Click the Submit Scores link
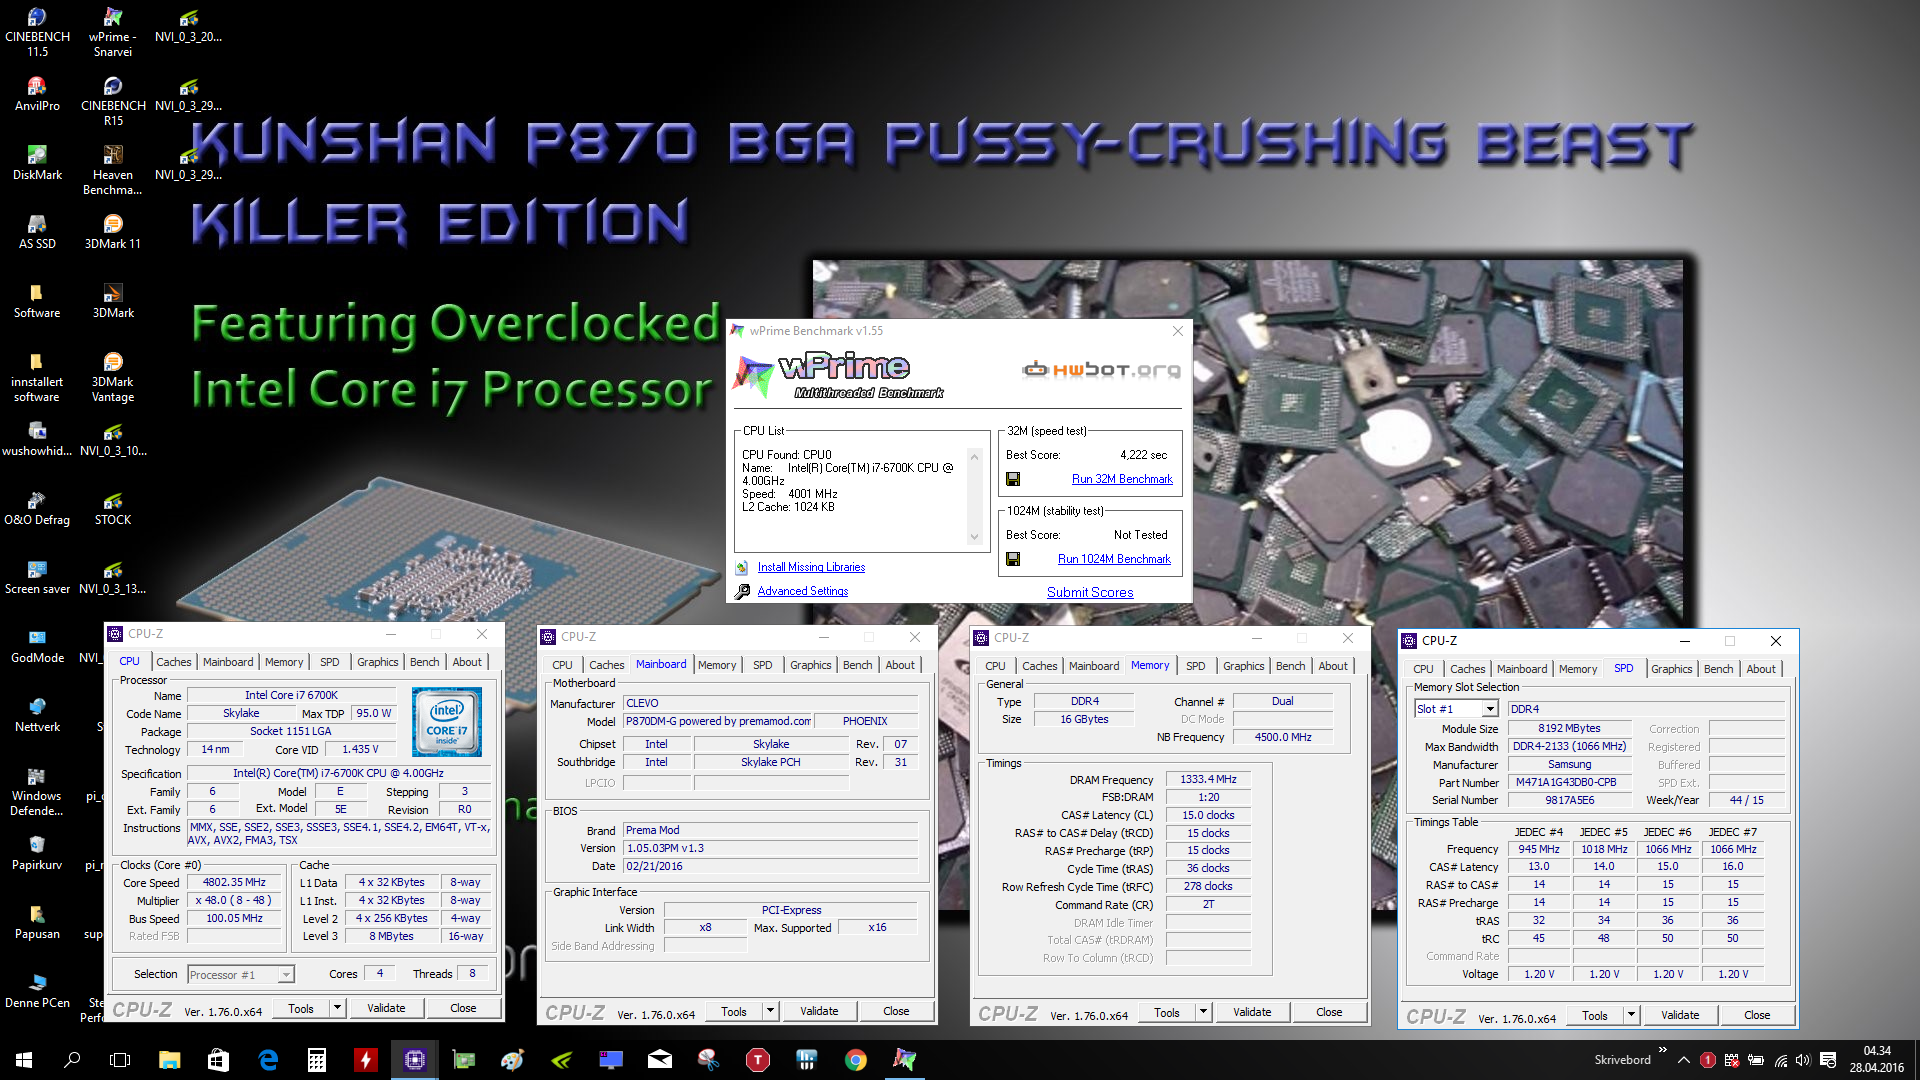Image resolution: width=1920 pixels, height=1080 pixels. click(1090, 592)
